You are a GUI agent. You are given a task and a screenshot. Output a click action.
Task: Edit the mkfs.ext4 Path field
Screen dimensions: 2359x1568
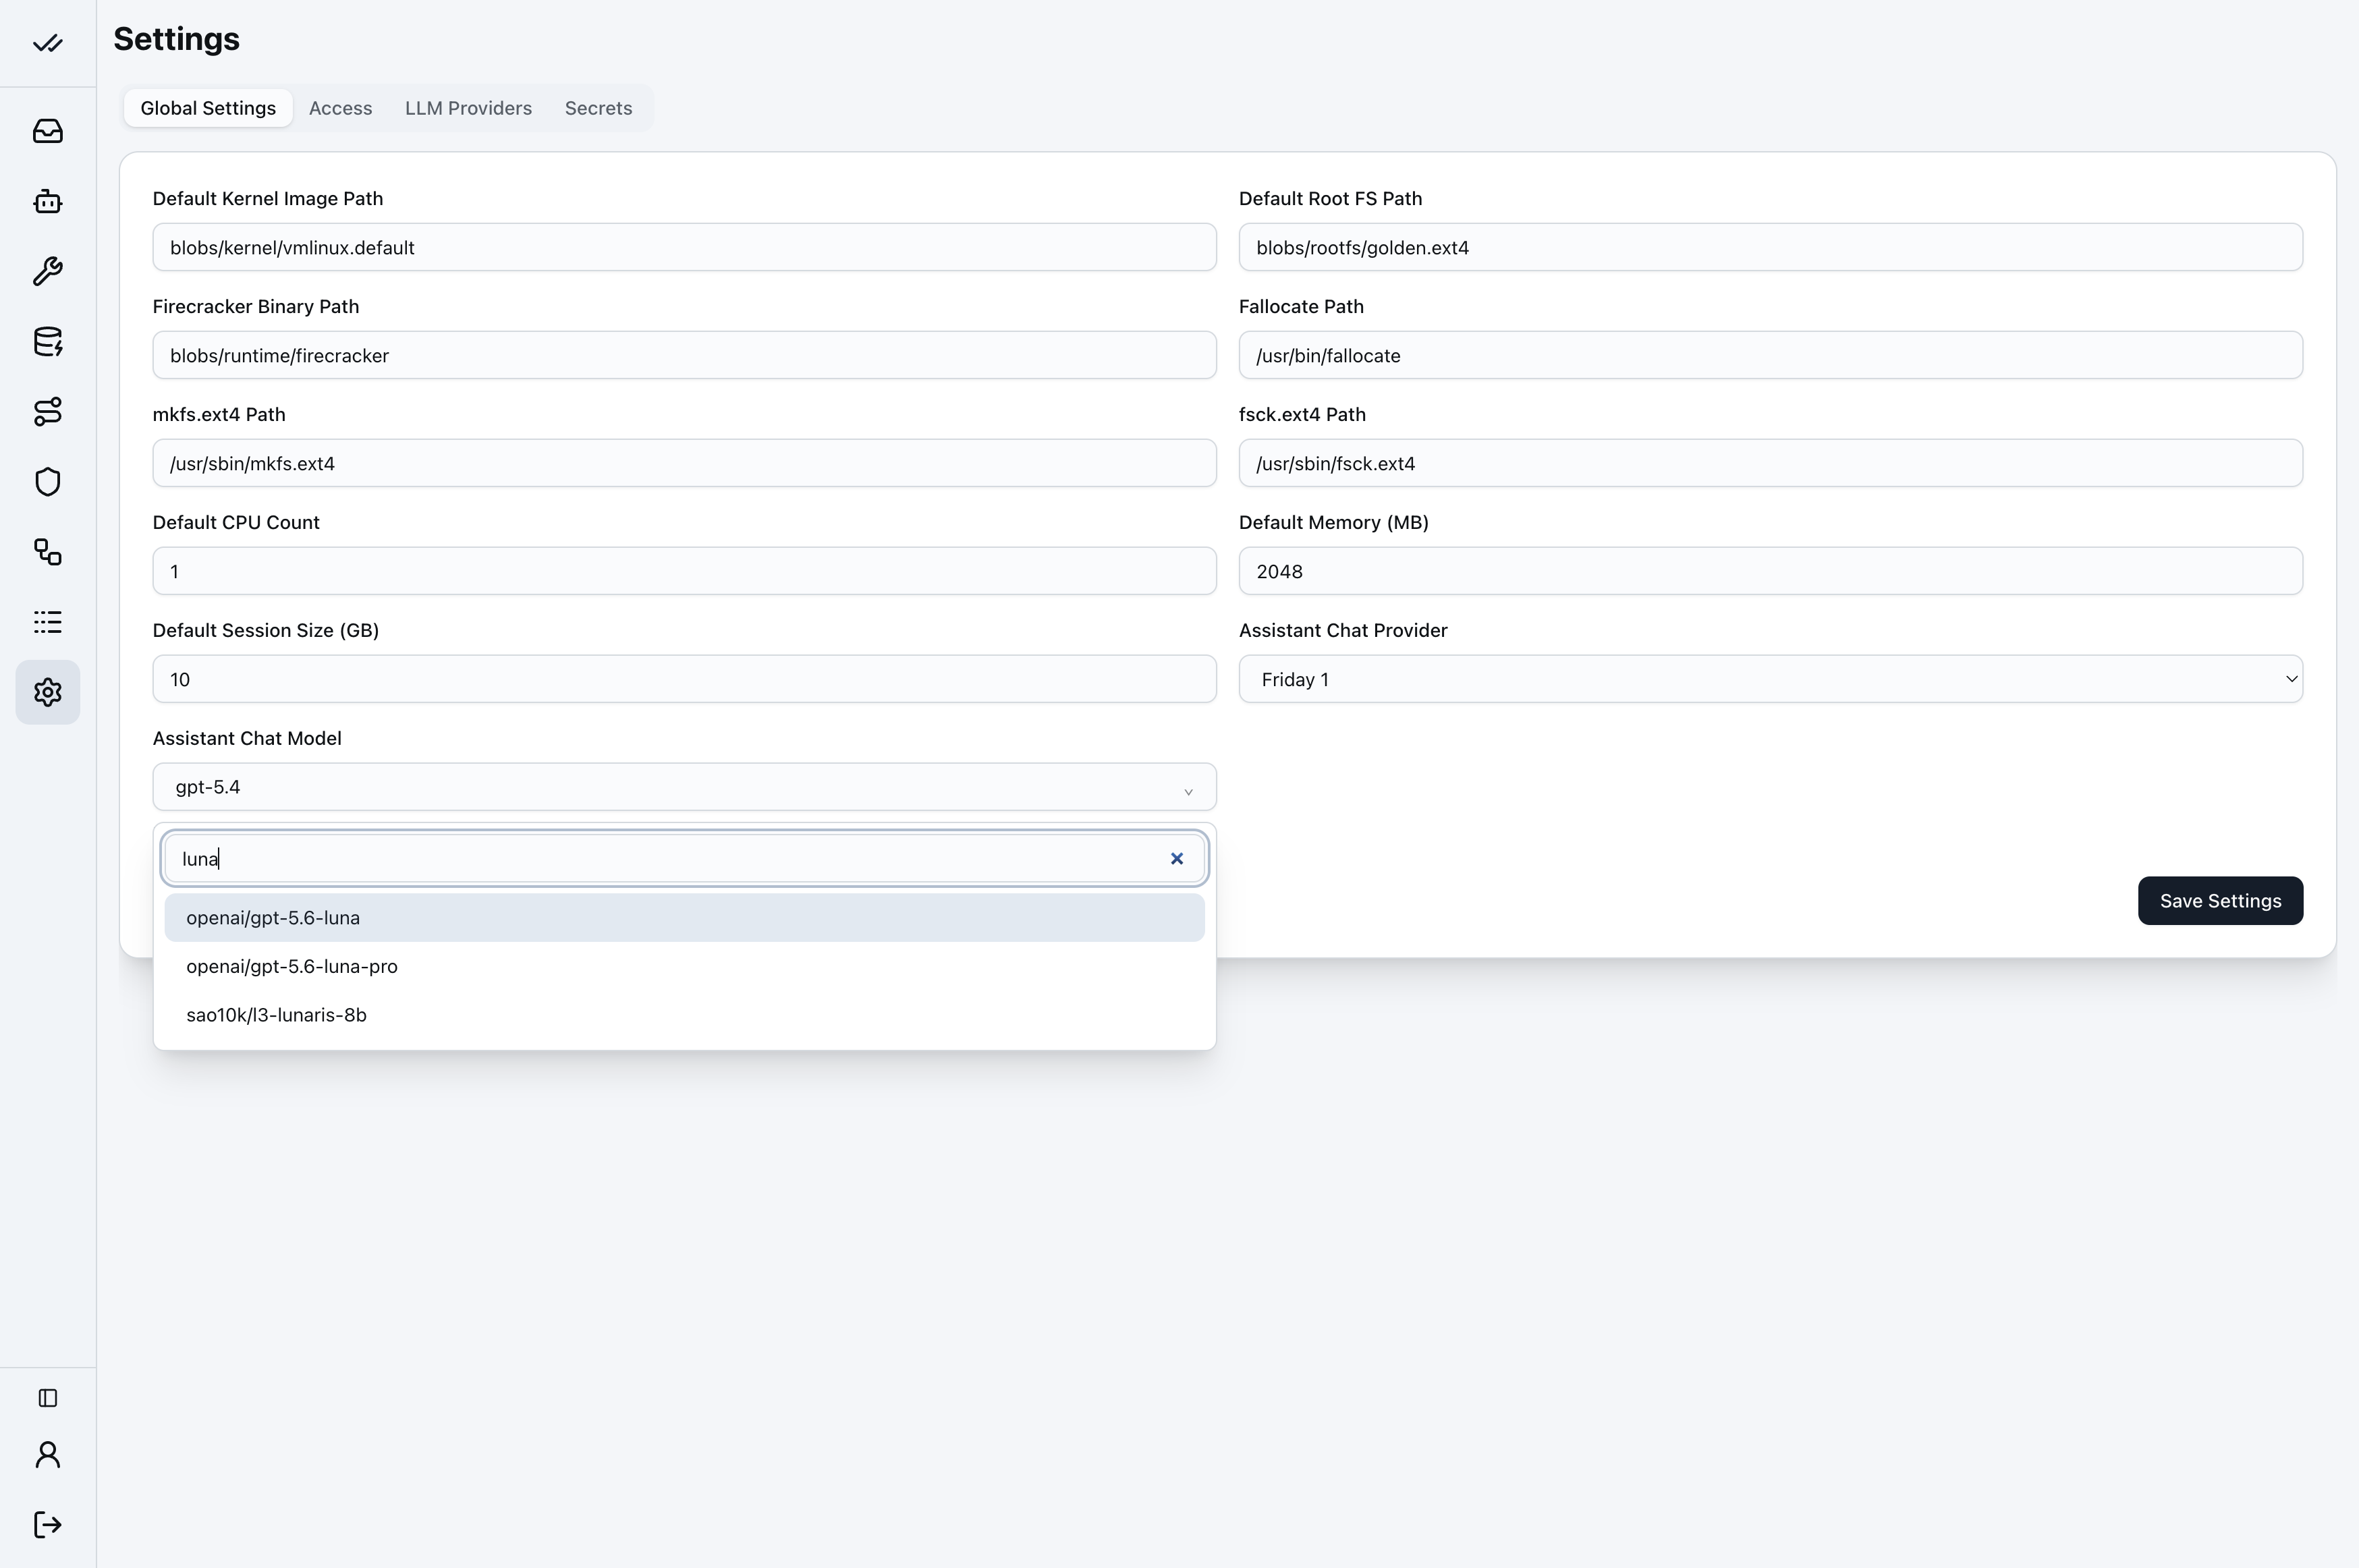(x=685, y=463)
